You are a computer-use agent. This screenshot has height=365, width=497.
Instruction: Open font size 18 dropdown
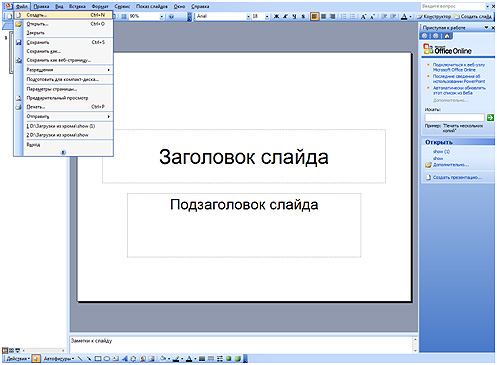point(267,16)
